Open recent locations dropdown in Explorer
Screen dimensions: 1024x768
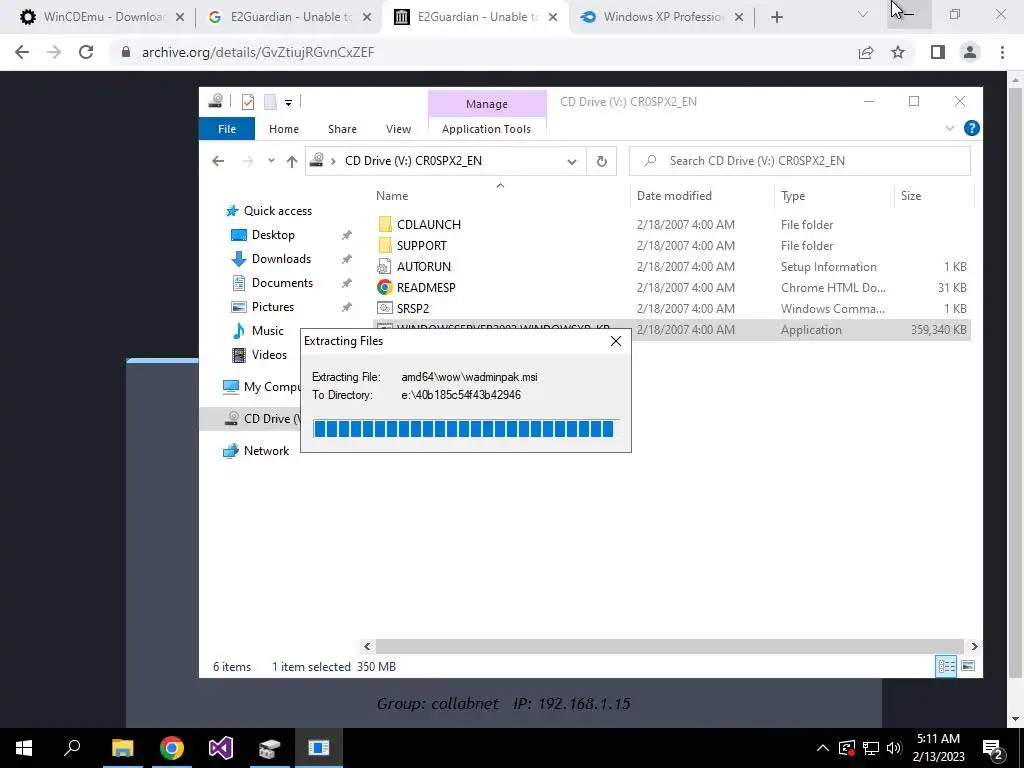[x=271, y=161]
